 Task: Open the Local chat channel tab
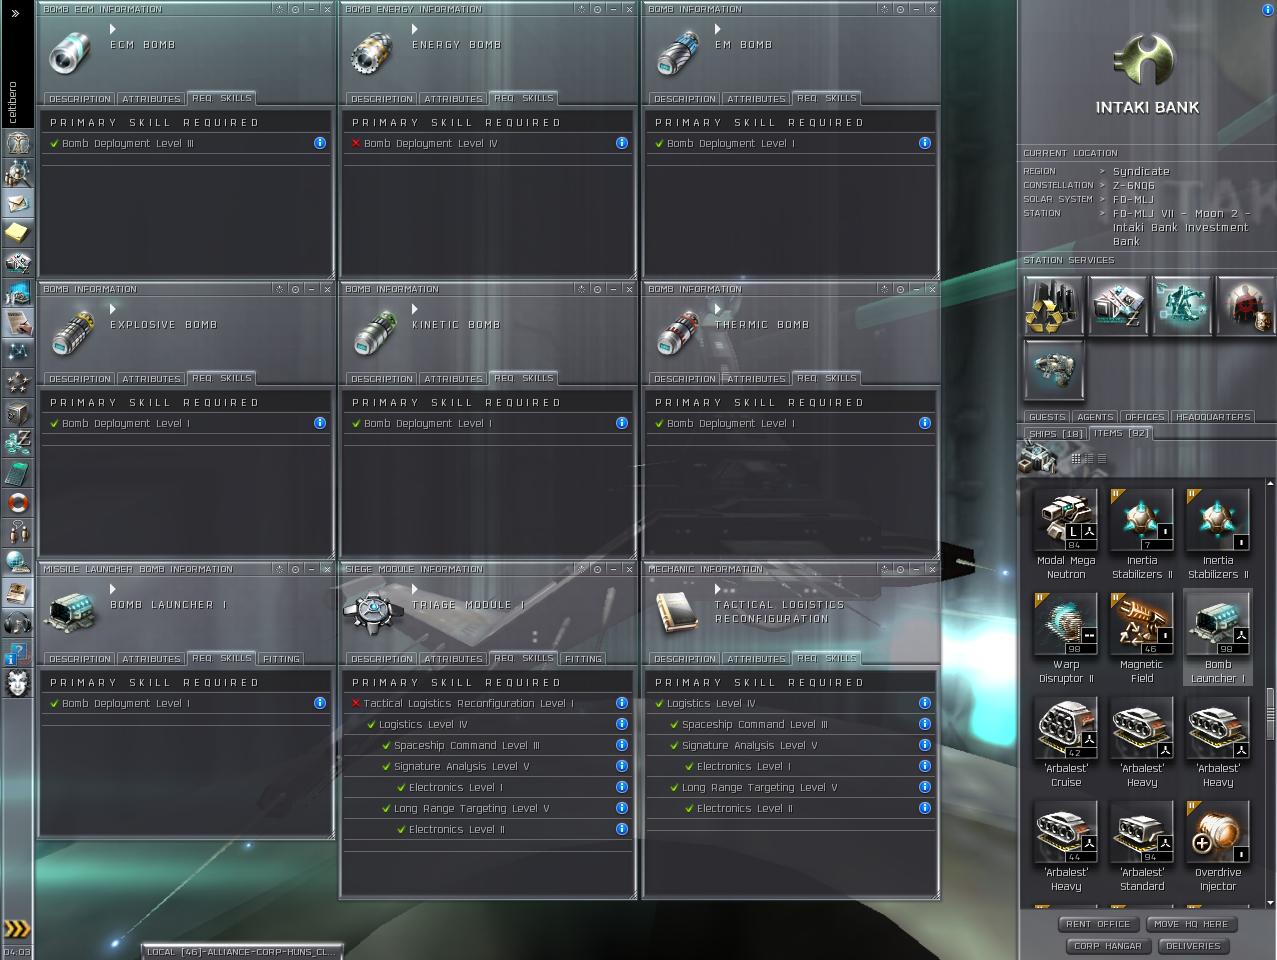click(241, 951)
